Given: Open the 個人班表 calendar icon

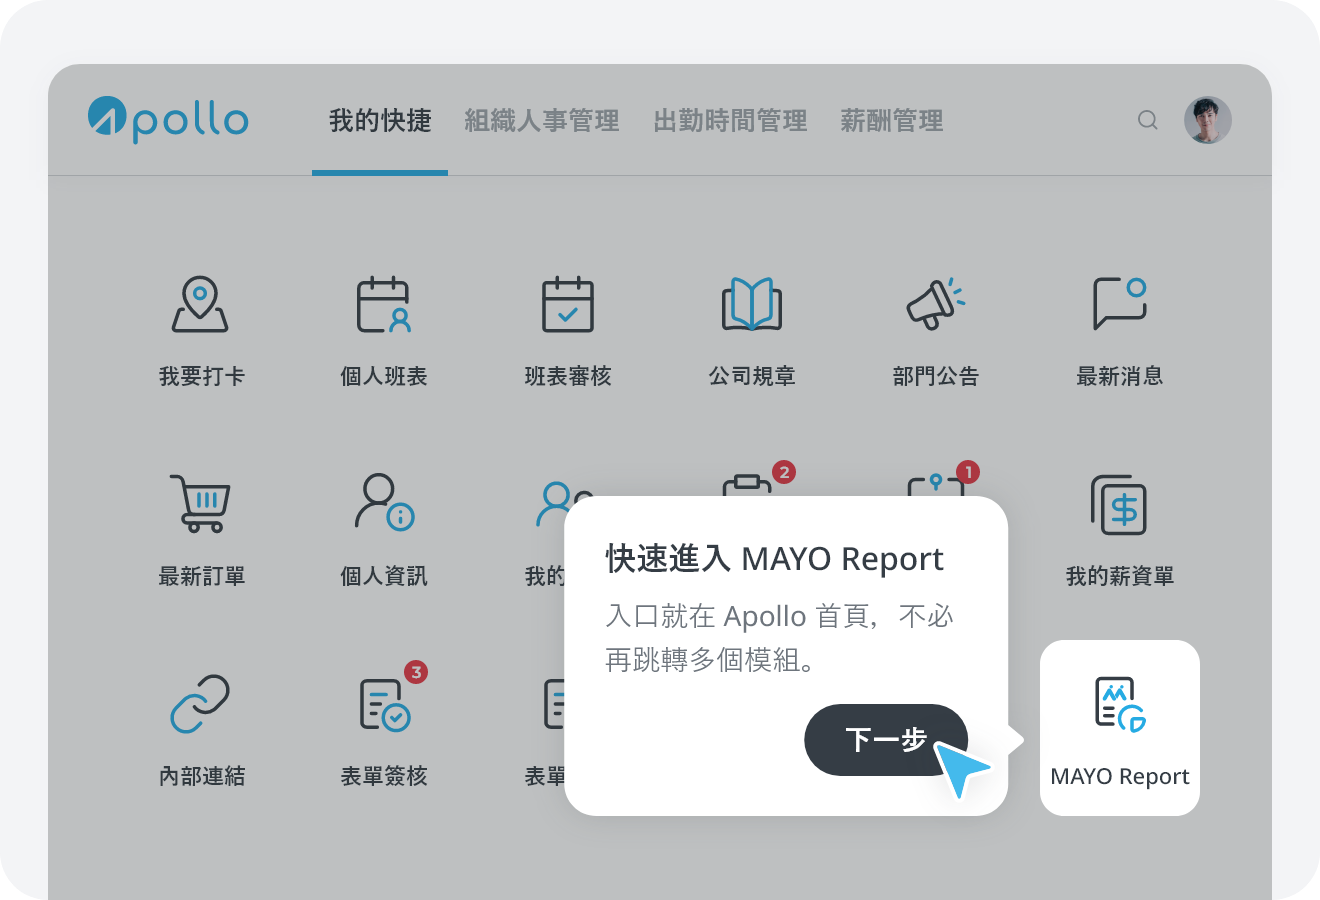Looking at the screenshot, I should point(384,304).
